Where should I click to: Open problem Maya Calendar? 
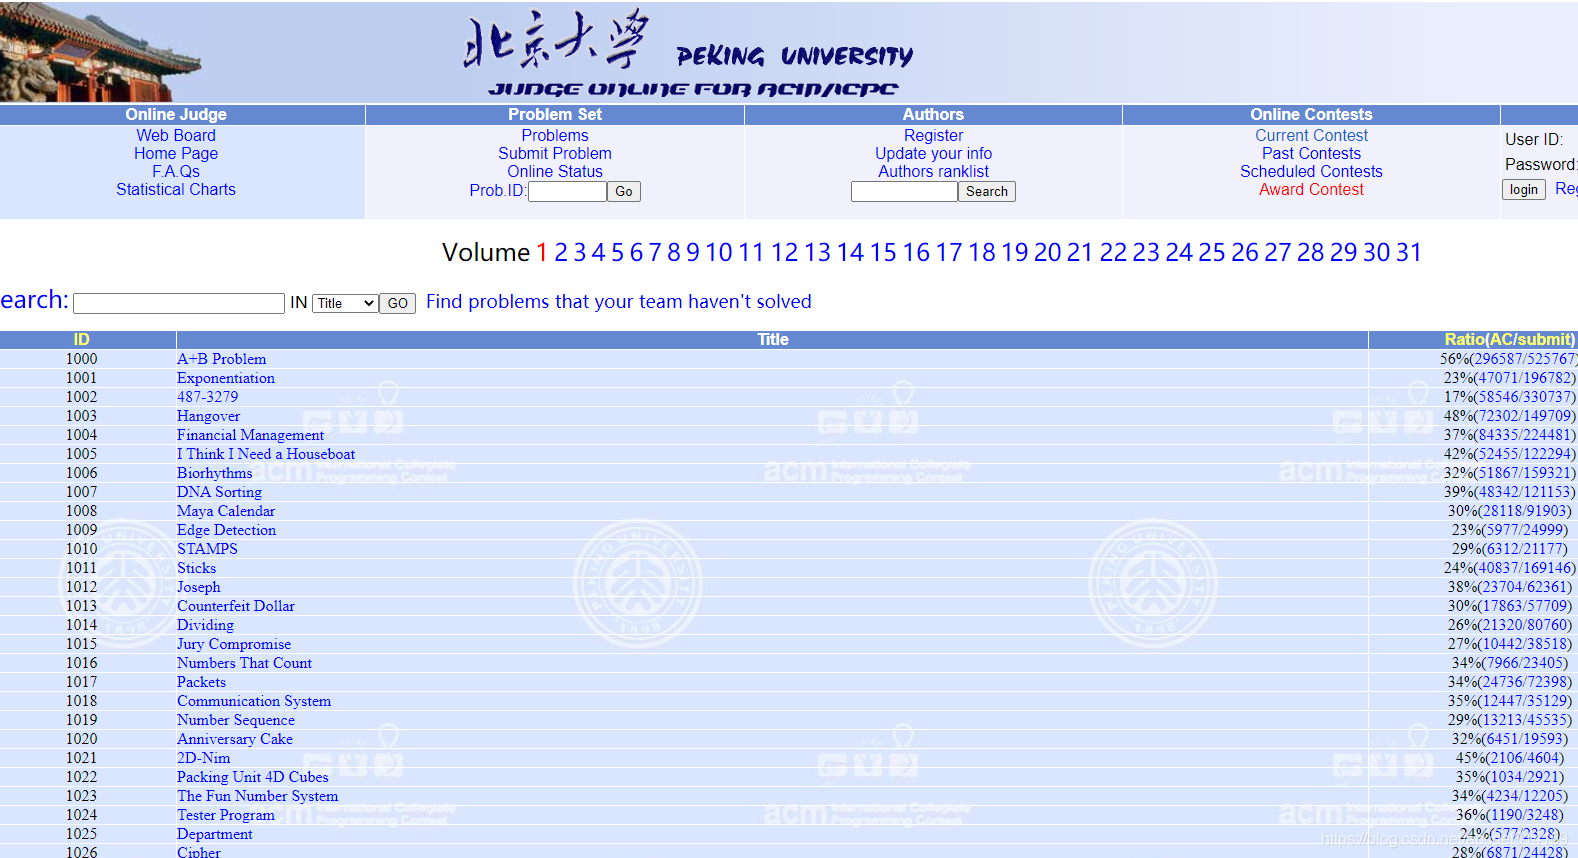[x=226, y=511]
